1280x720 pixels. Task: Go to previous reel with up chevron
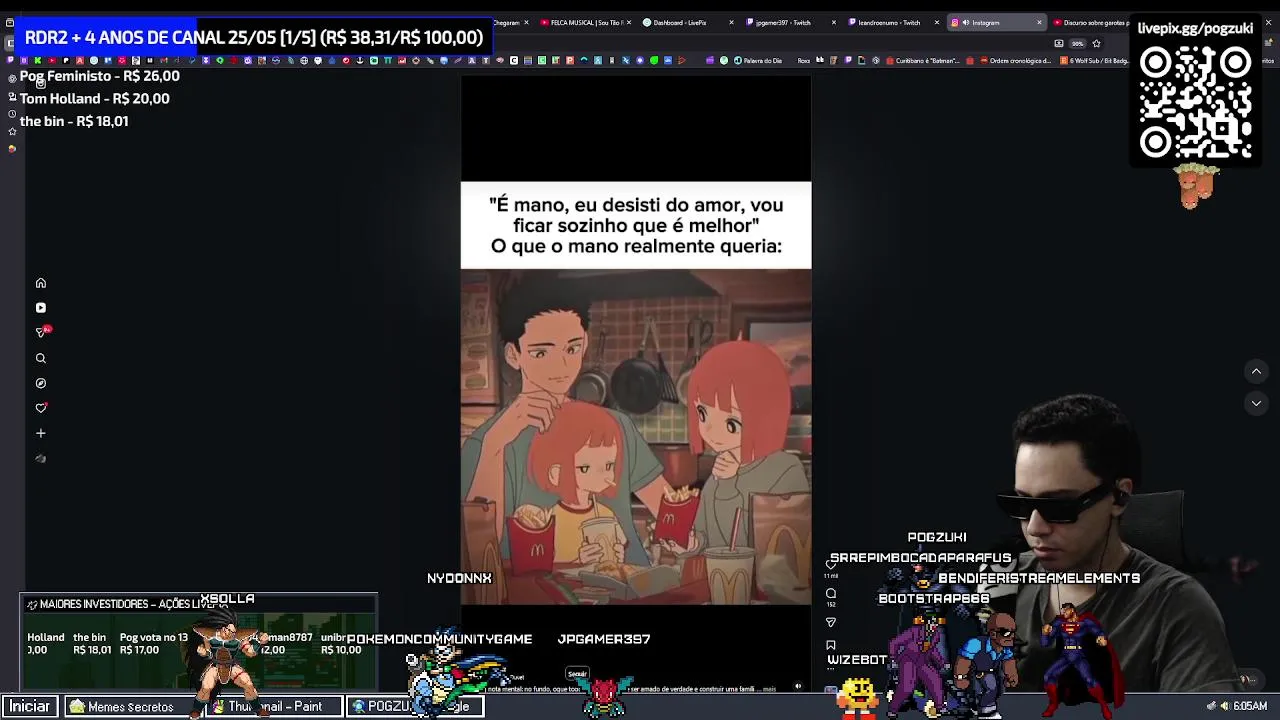[1256, 371]
